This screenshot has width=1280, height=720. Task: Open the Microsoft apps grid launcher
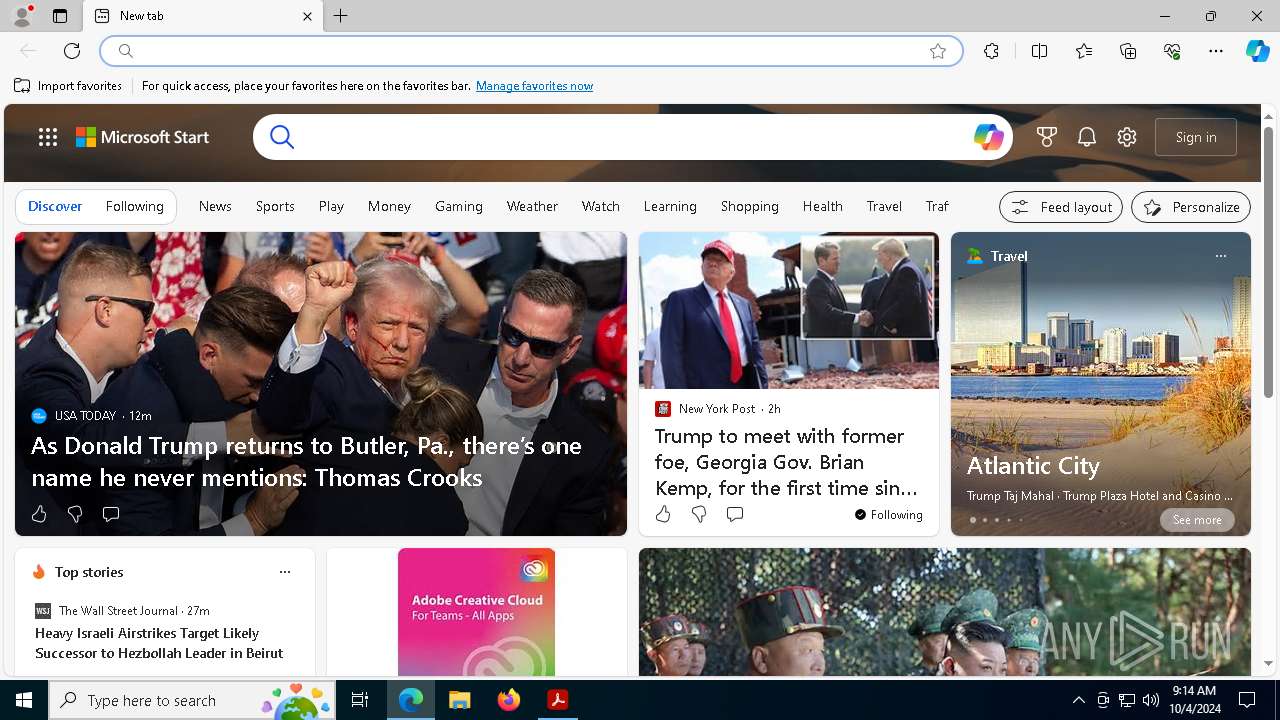tap(48, 137)
